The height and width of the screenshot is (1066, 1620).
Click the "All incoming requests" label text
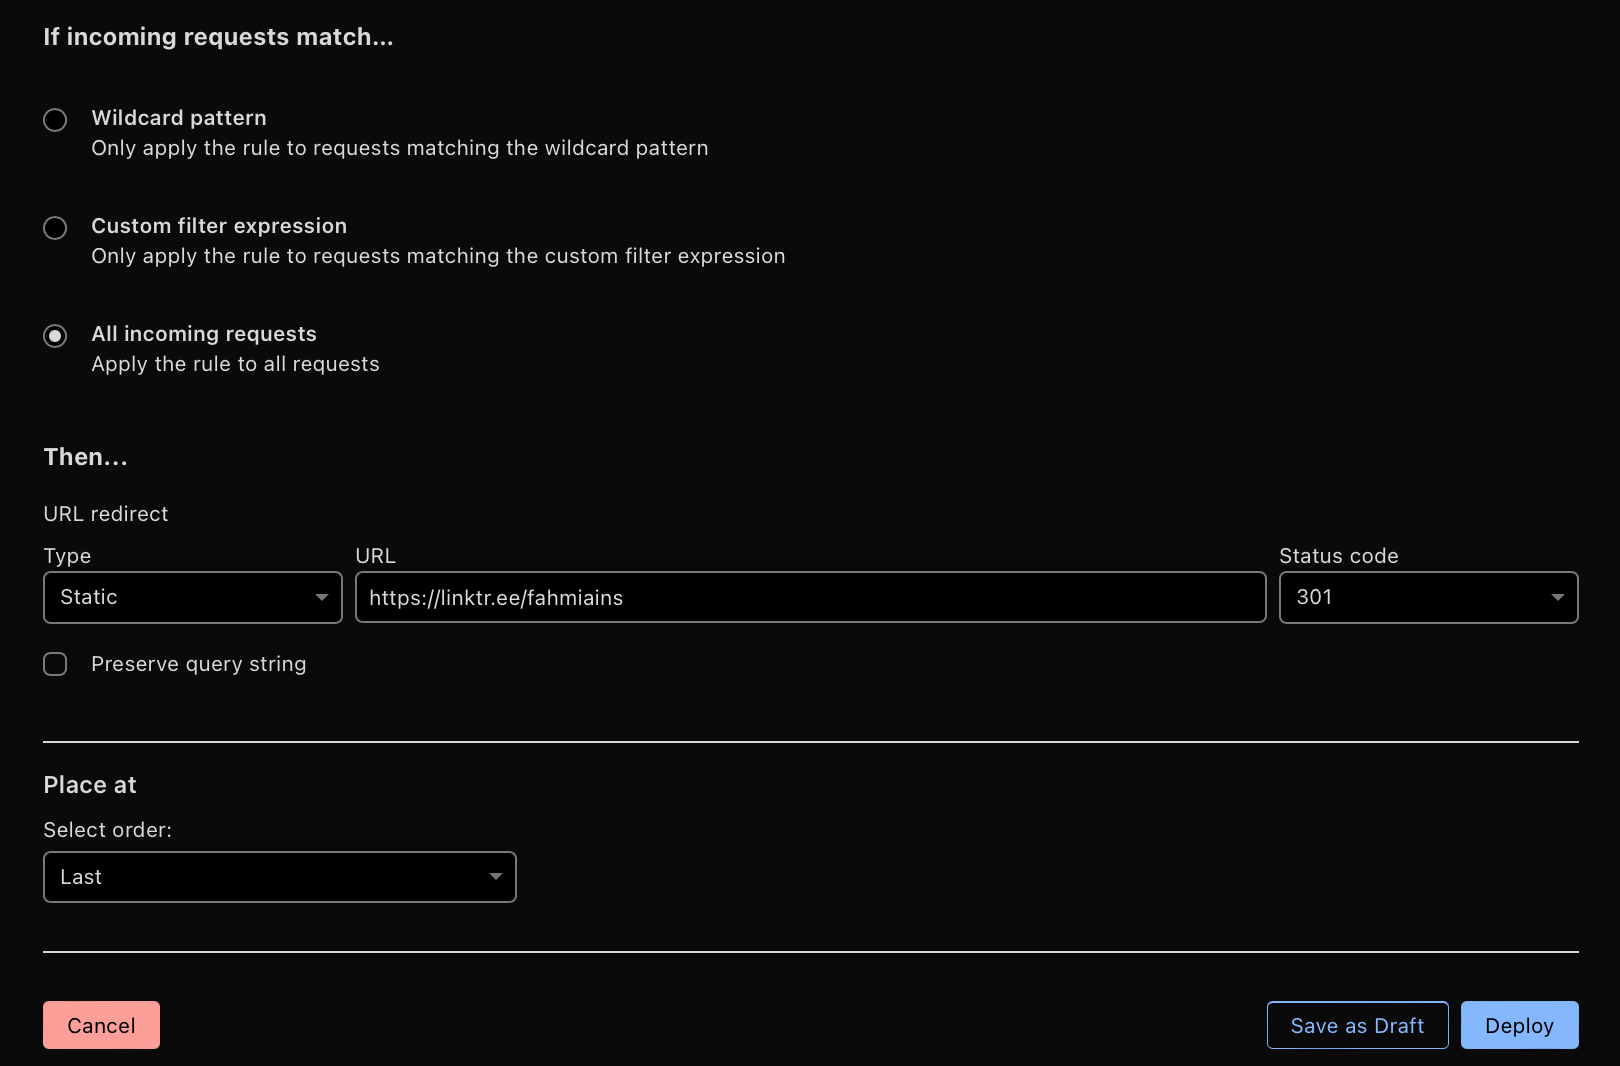click(x=204, y=334)
